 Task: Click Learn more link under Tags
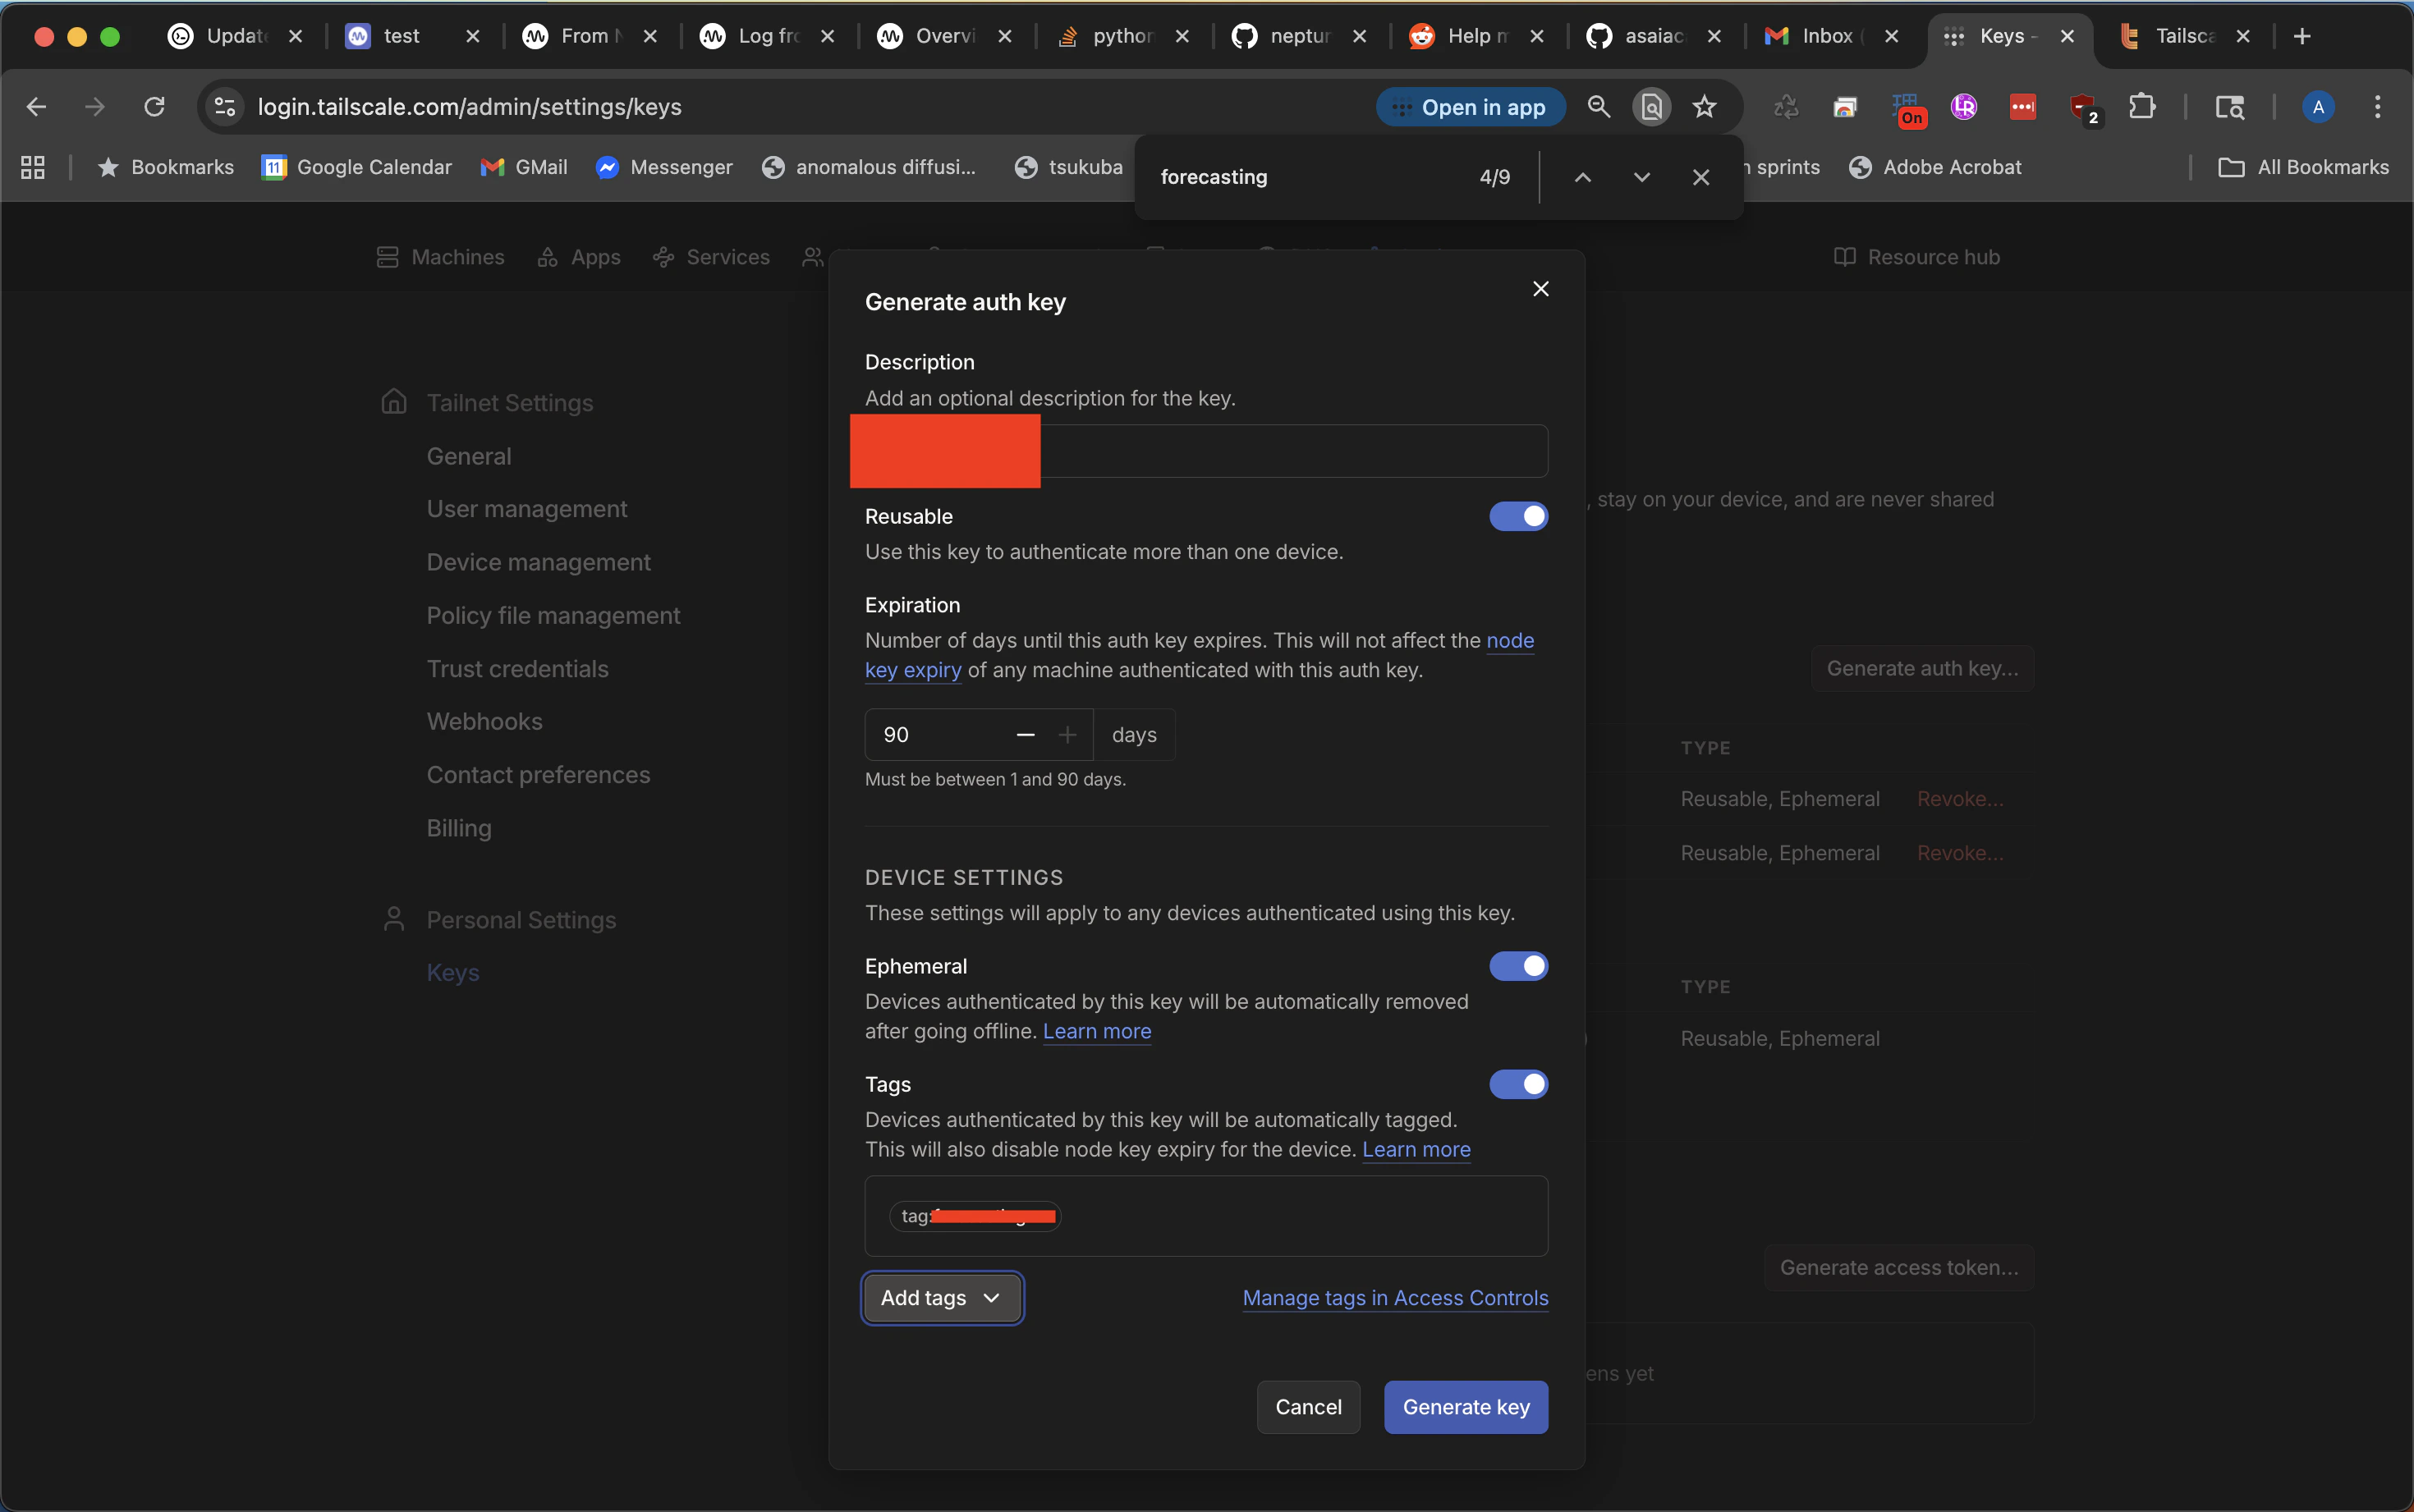pos(1416,1149)
